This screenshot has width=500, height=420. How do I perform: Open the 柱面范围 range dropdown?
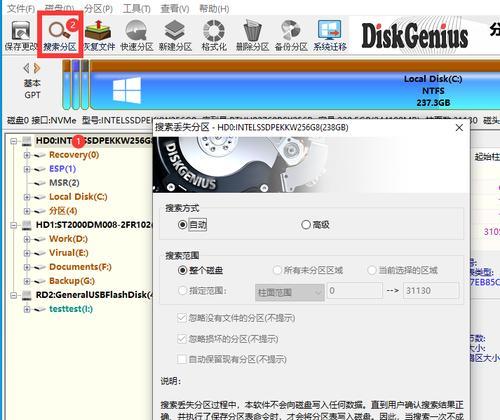(290, 292)
